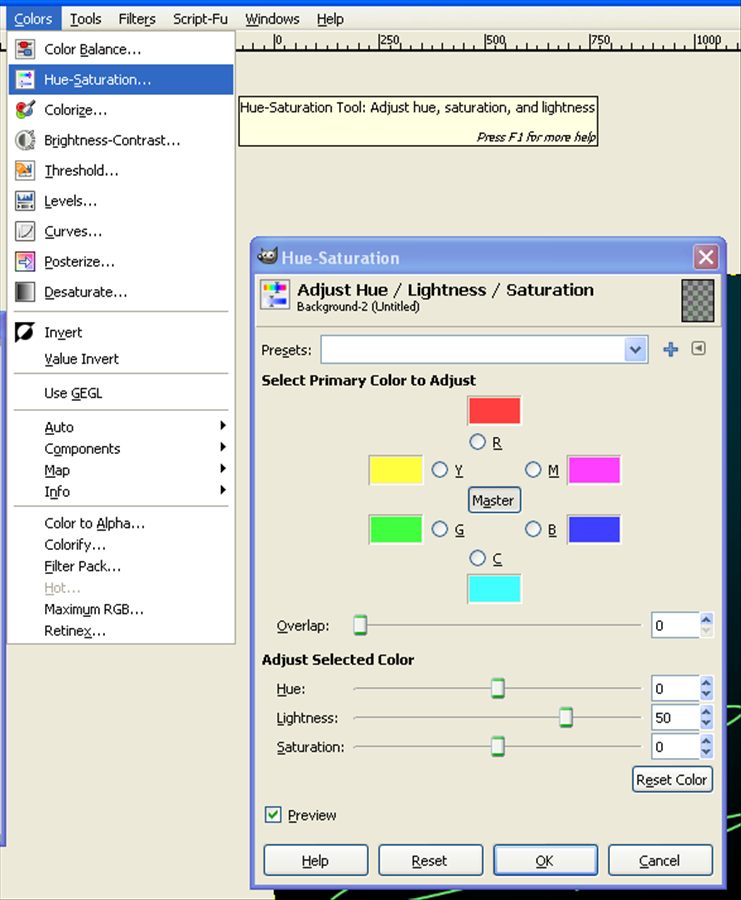This screenshot has height=900, width=741.
Task: Open the presets options arrow icon
Action: [x=698, y=348]
